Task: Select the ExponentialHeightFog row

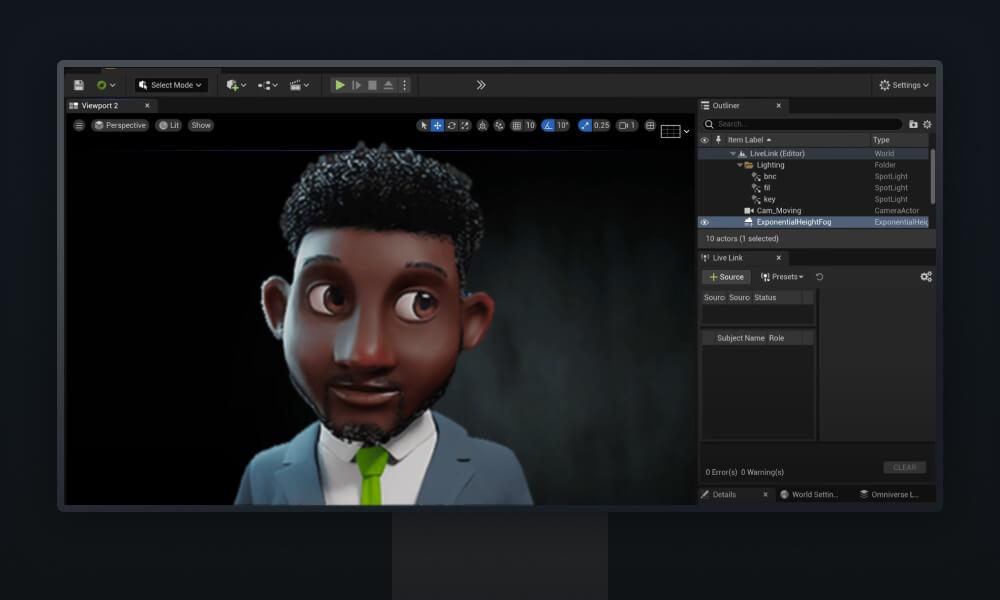Action: 813,223
